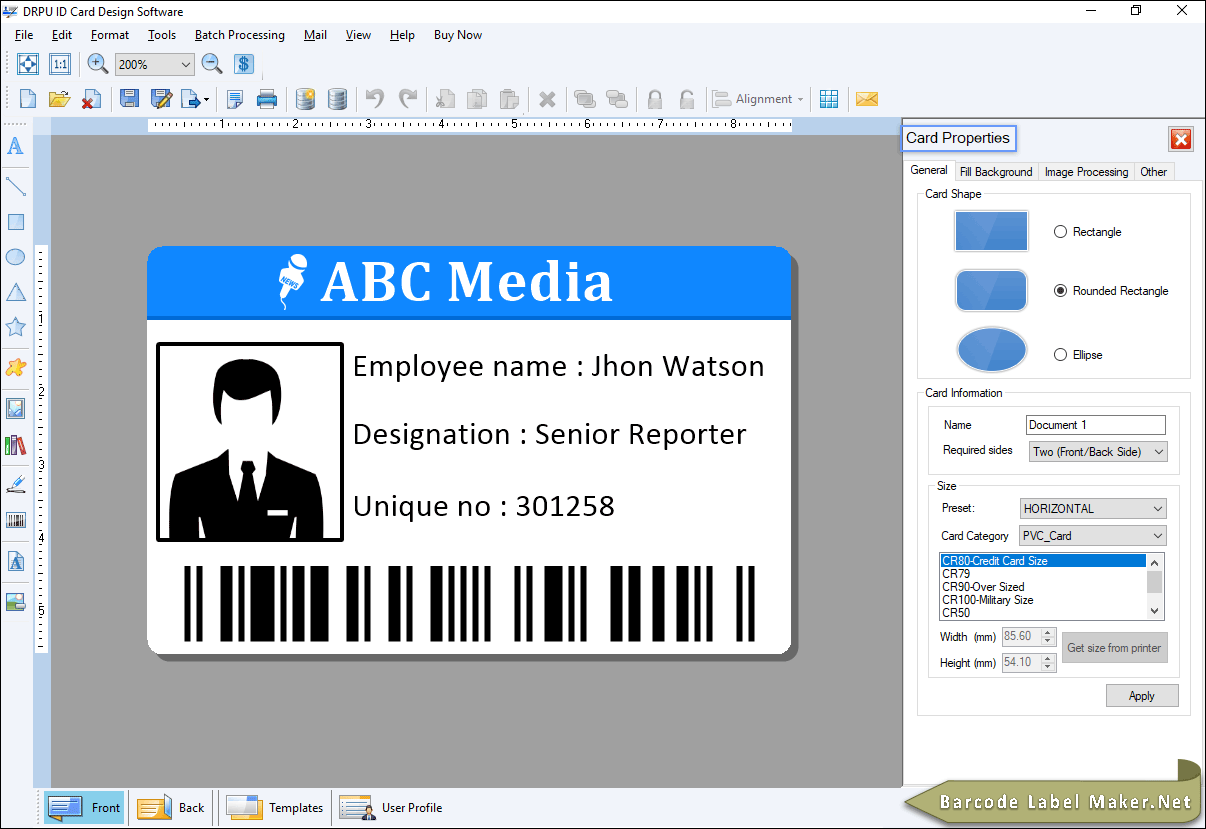This screenshot has height=829, width=1206.
Task: Select the Text tool
Action: [15, 146]
